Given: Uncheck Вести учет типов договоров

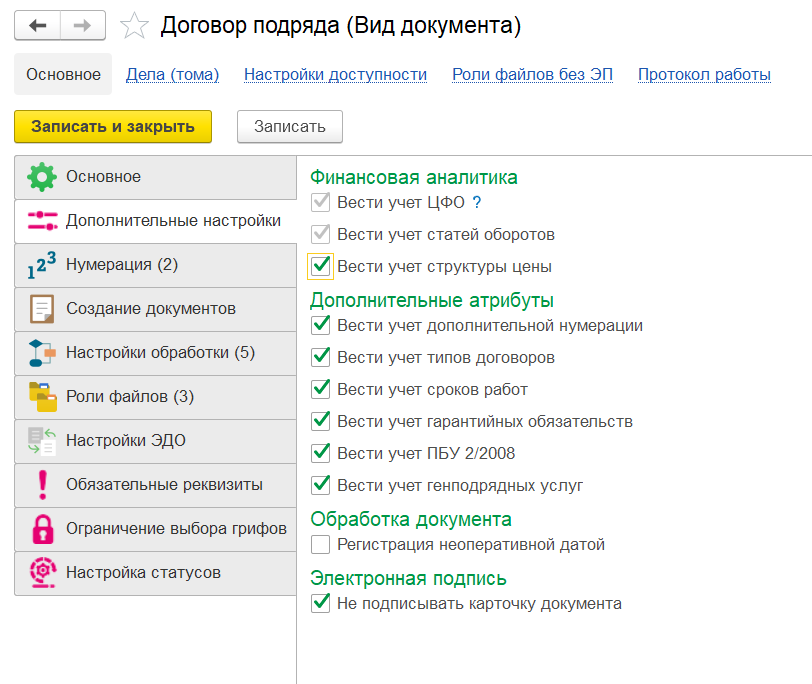Looking at the screenshot, I should 321,358.
